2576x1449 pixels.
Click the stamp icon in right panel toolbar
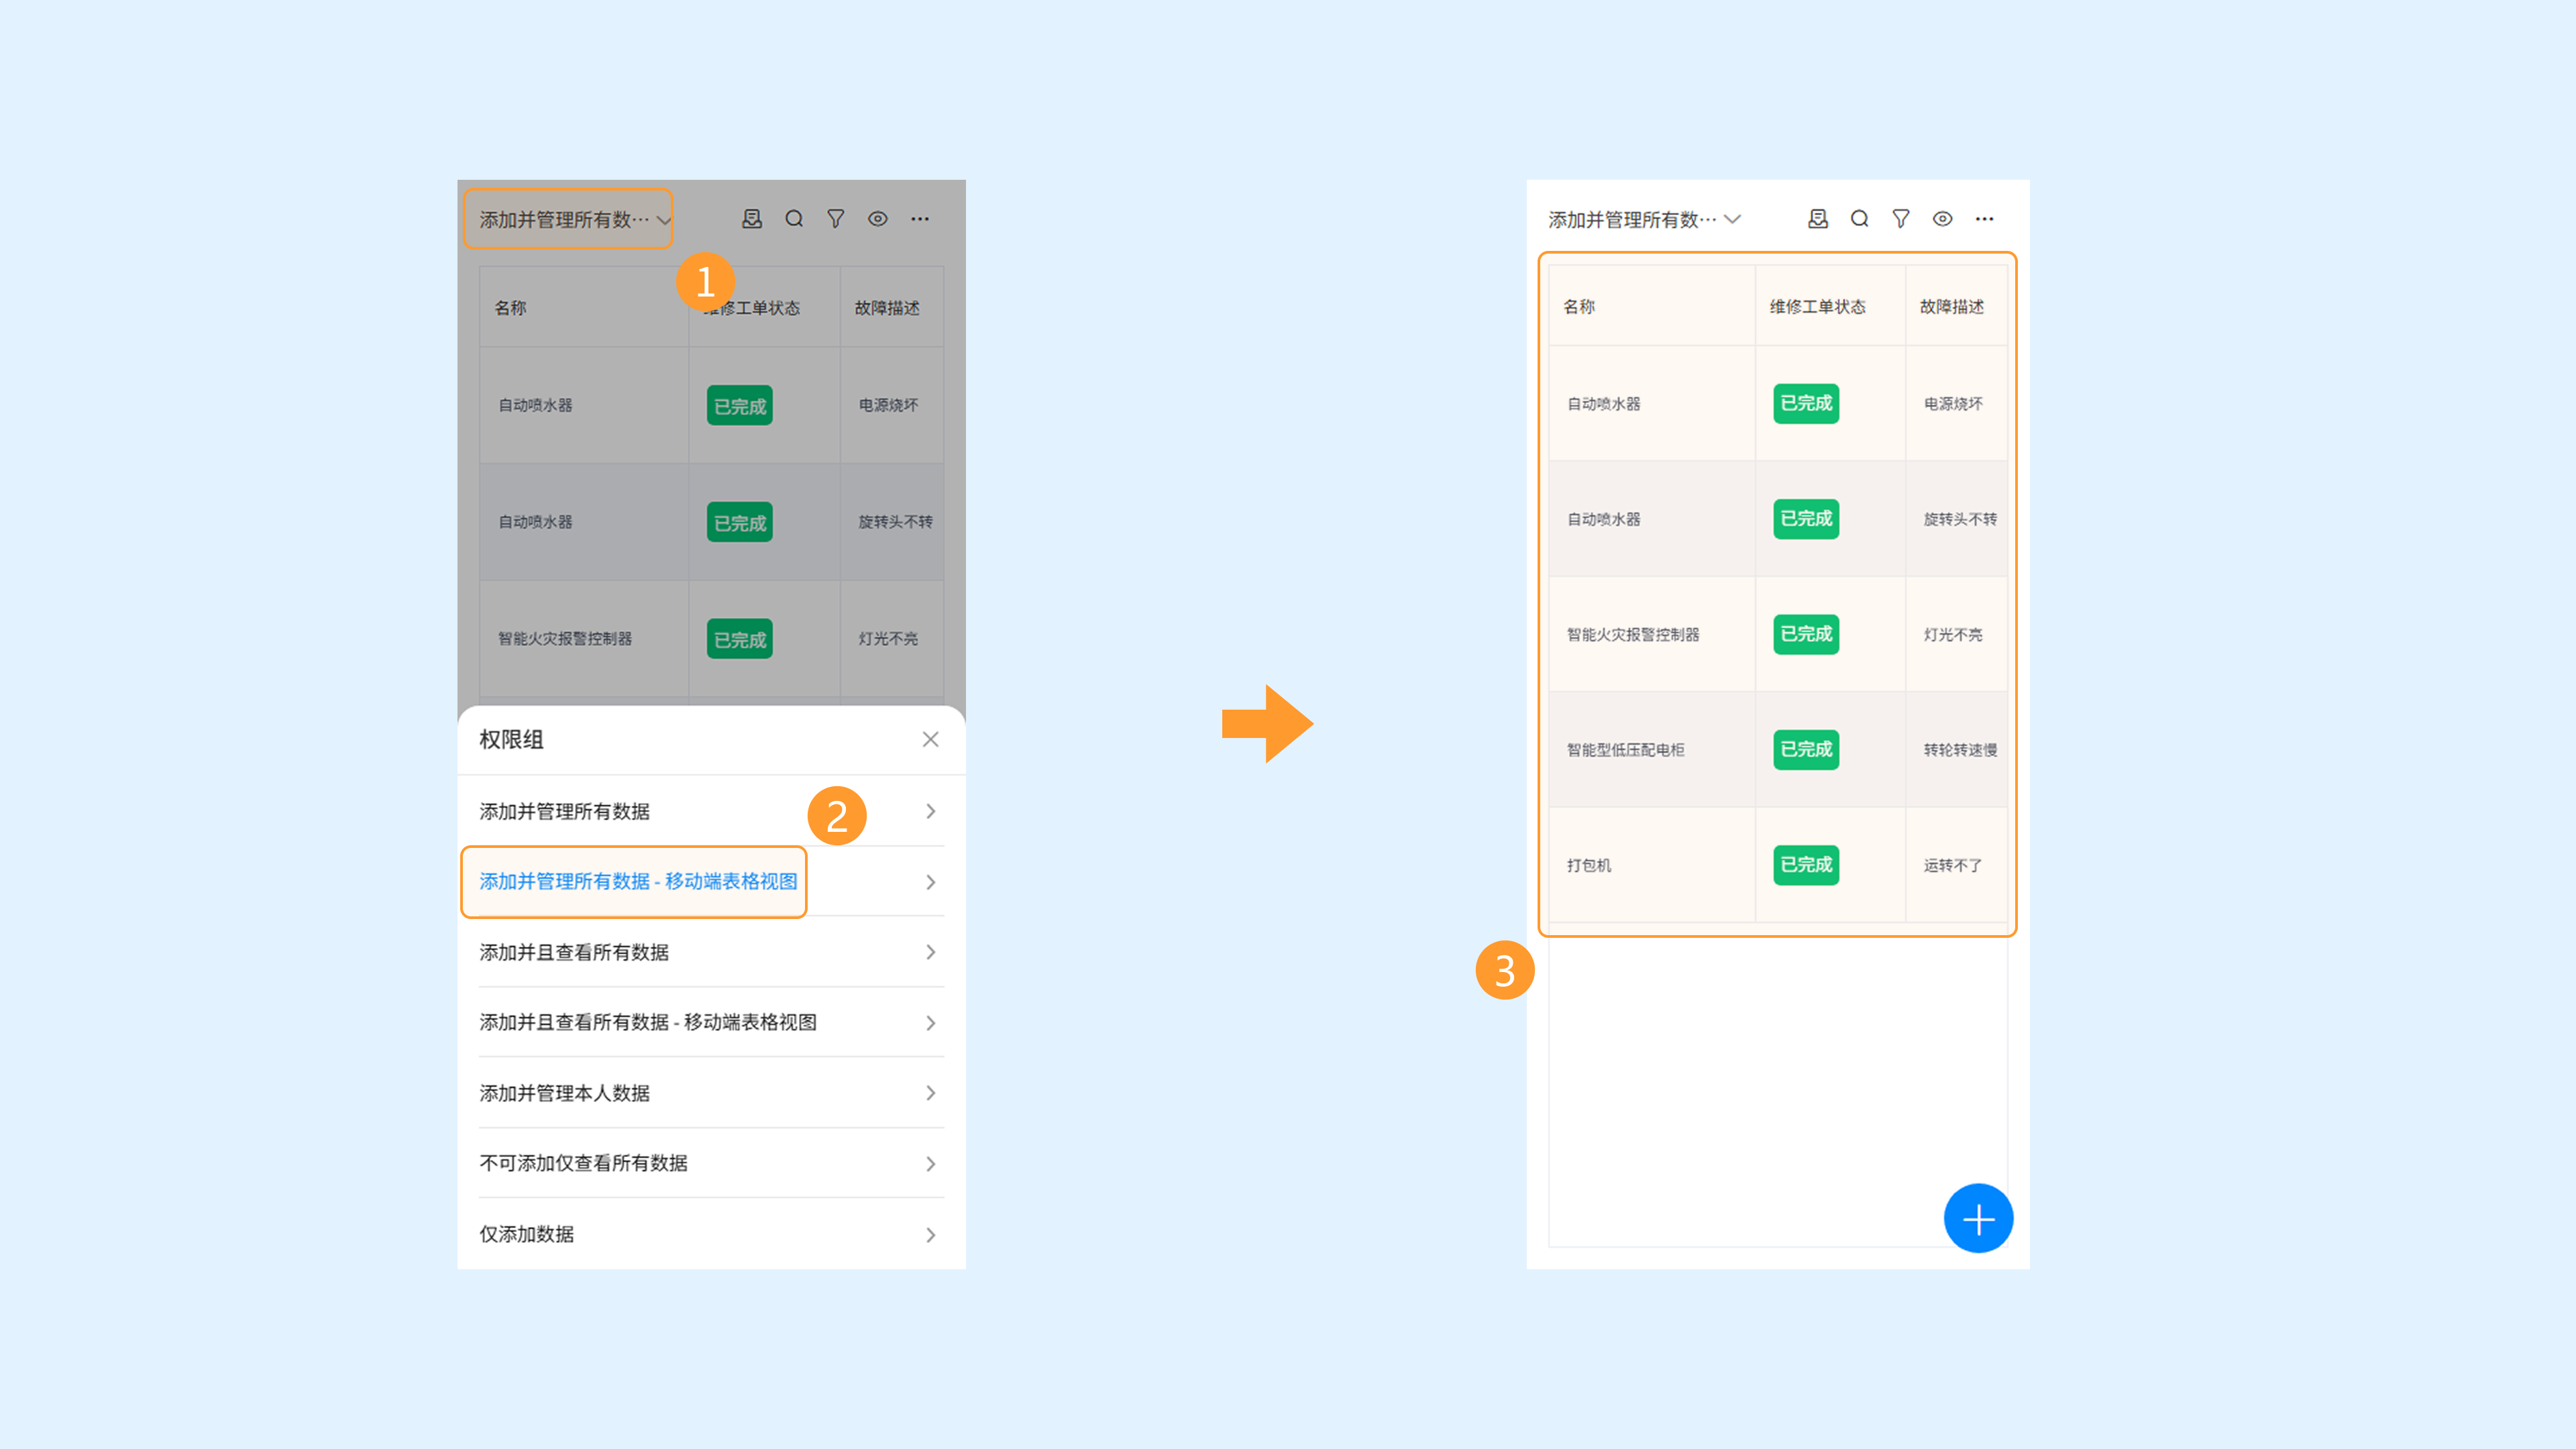click(x=1818, y=219)
